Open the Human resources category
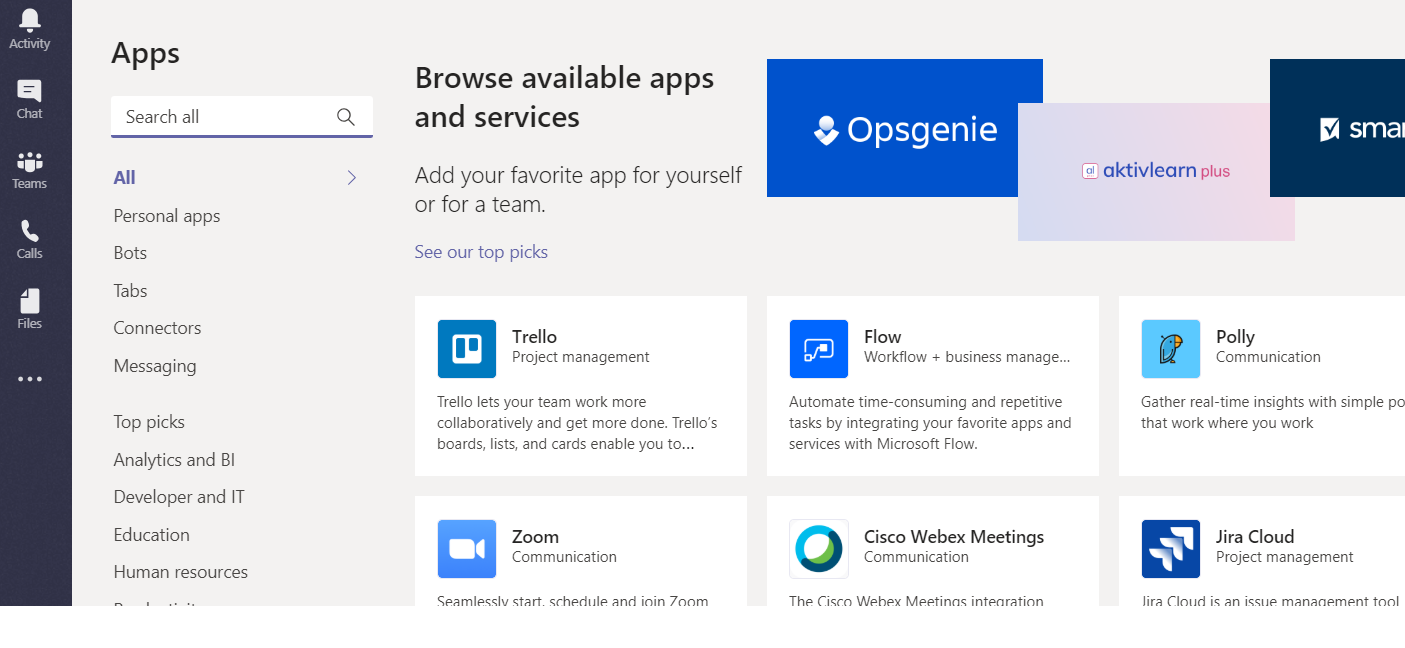Image resolution: width=1405 pixels, height=648 pixels. 181,572
